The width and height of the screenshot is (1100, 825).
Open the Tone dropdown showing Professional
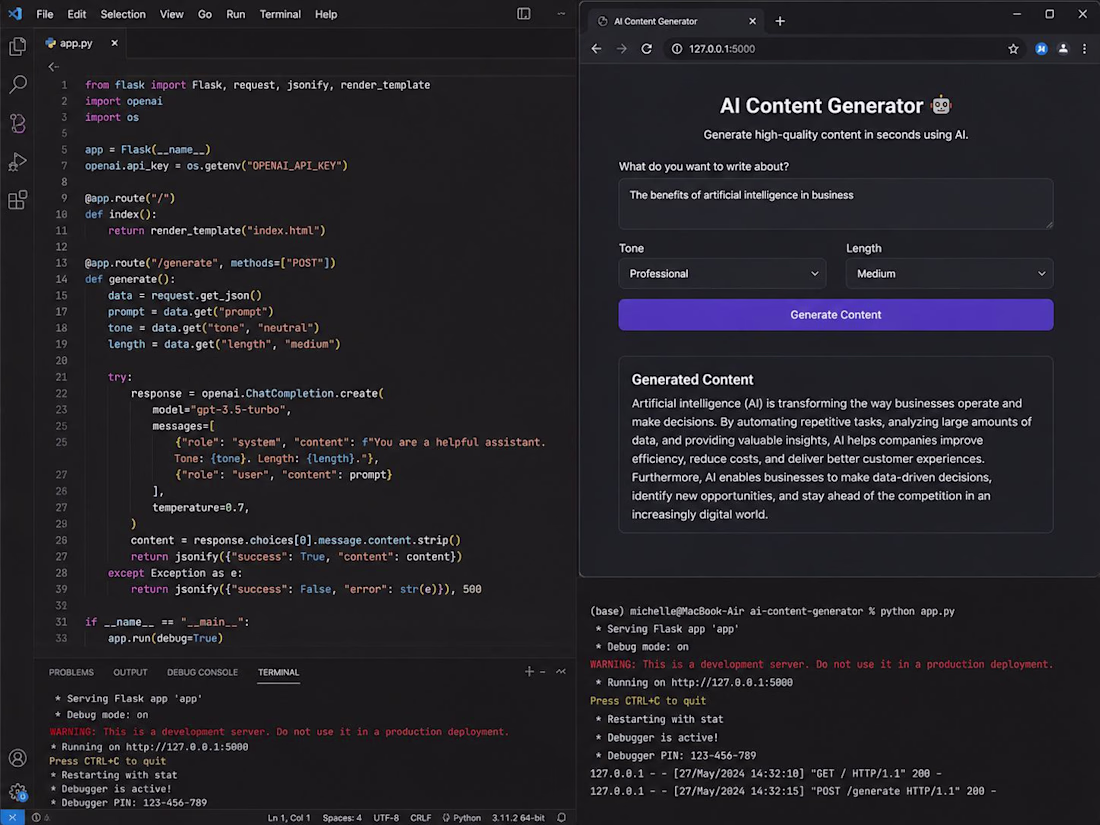722,274
